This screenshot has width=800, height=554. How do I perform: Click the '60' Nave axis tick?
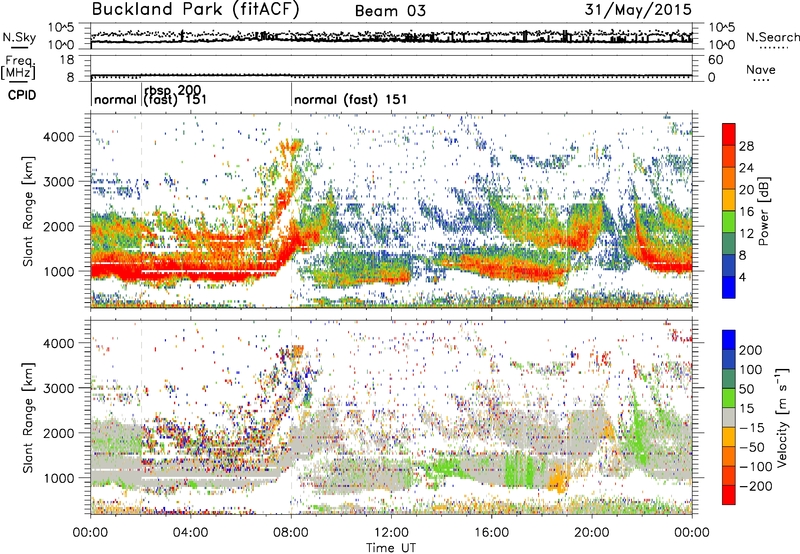(x=715, y=60)
